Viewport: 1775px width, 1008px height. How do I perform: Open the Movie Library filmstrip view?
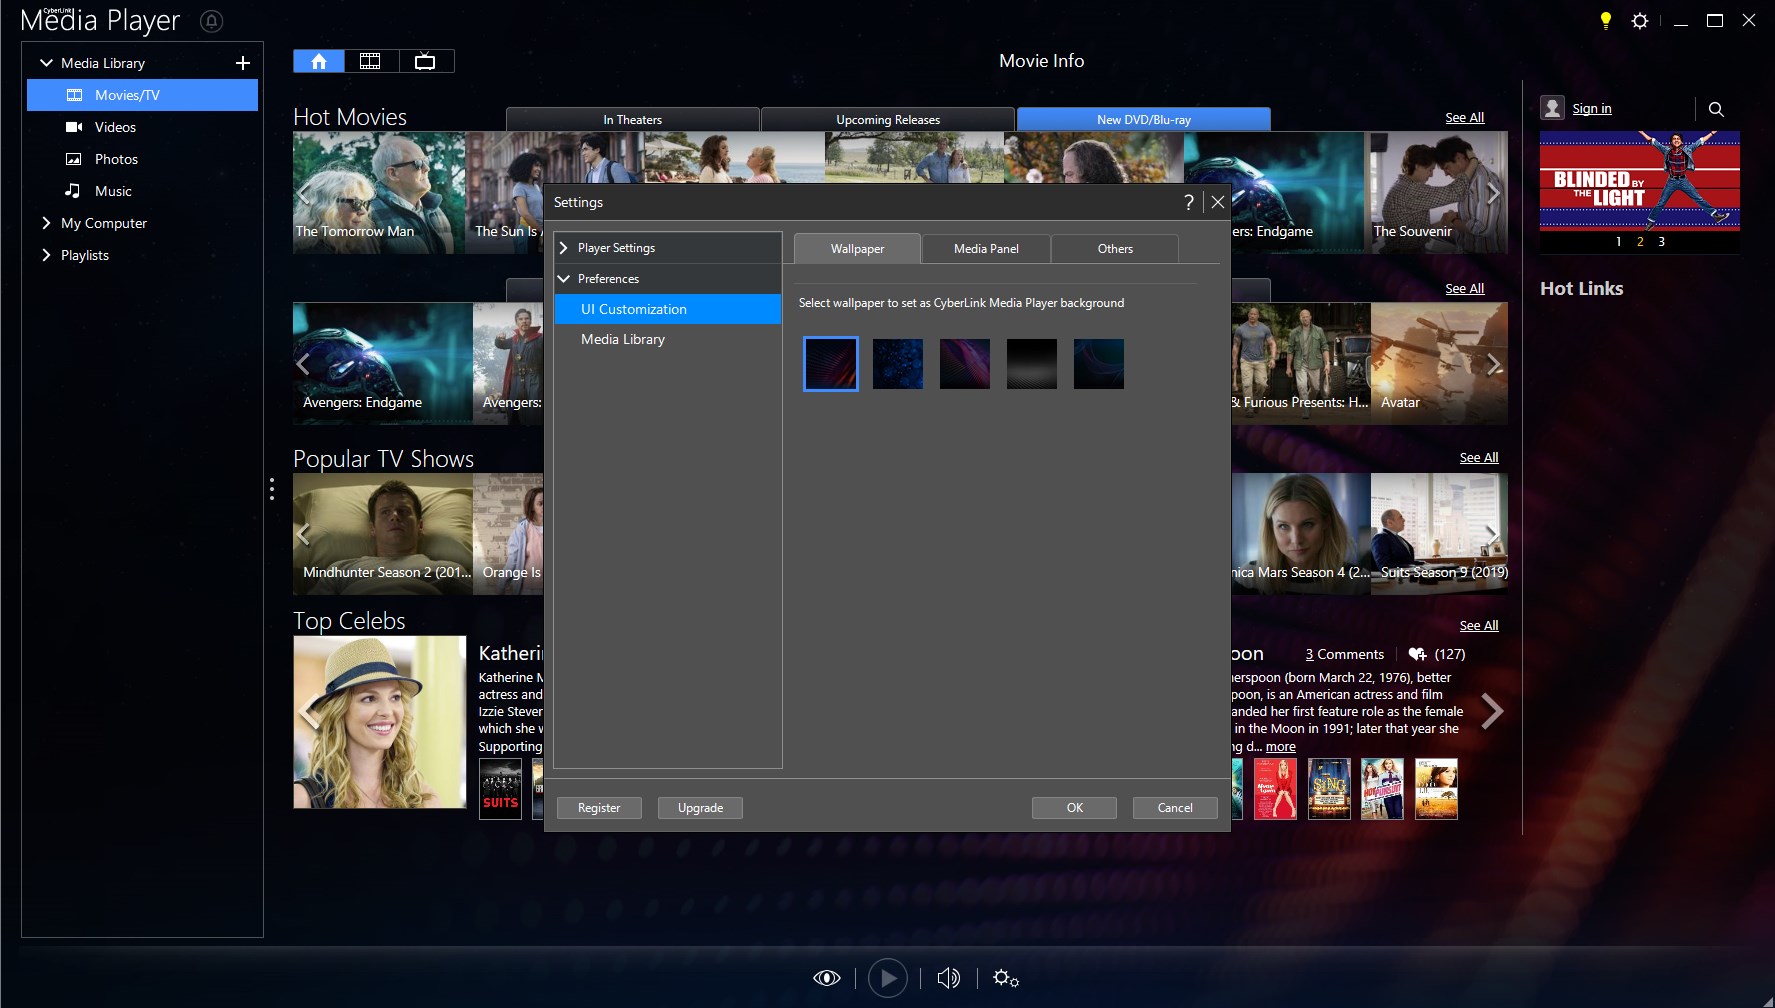[x=371, y=60]
